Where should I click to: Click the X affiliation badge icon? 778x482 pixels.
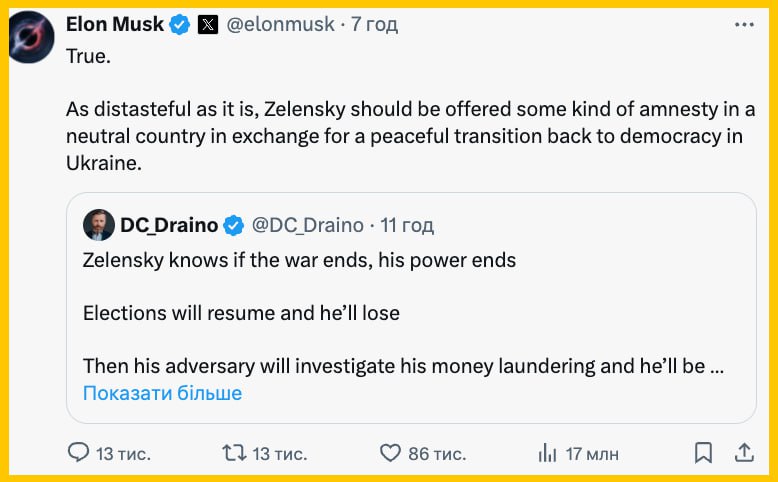pyautogui.click(x=207, y=25)
